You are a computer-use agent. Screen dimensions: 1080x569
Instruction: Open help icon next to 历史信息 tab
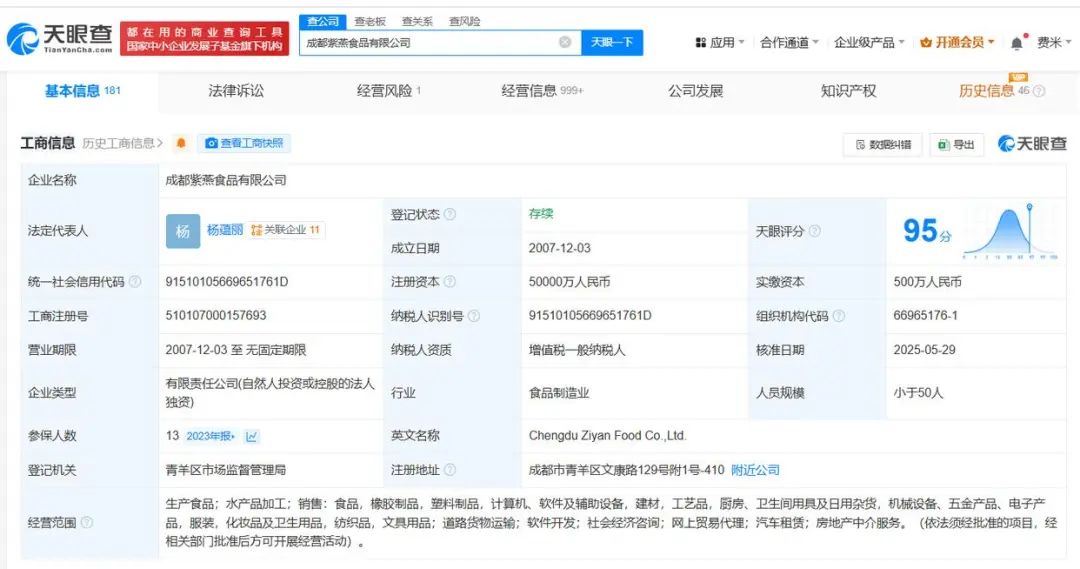[x=1039, y=91]
